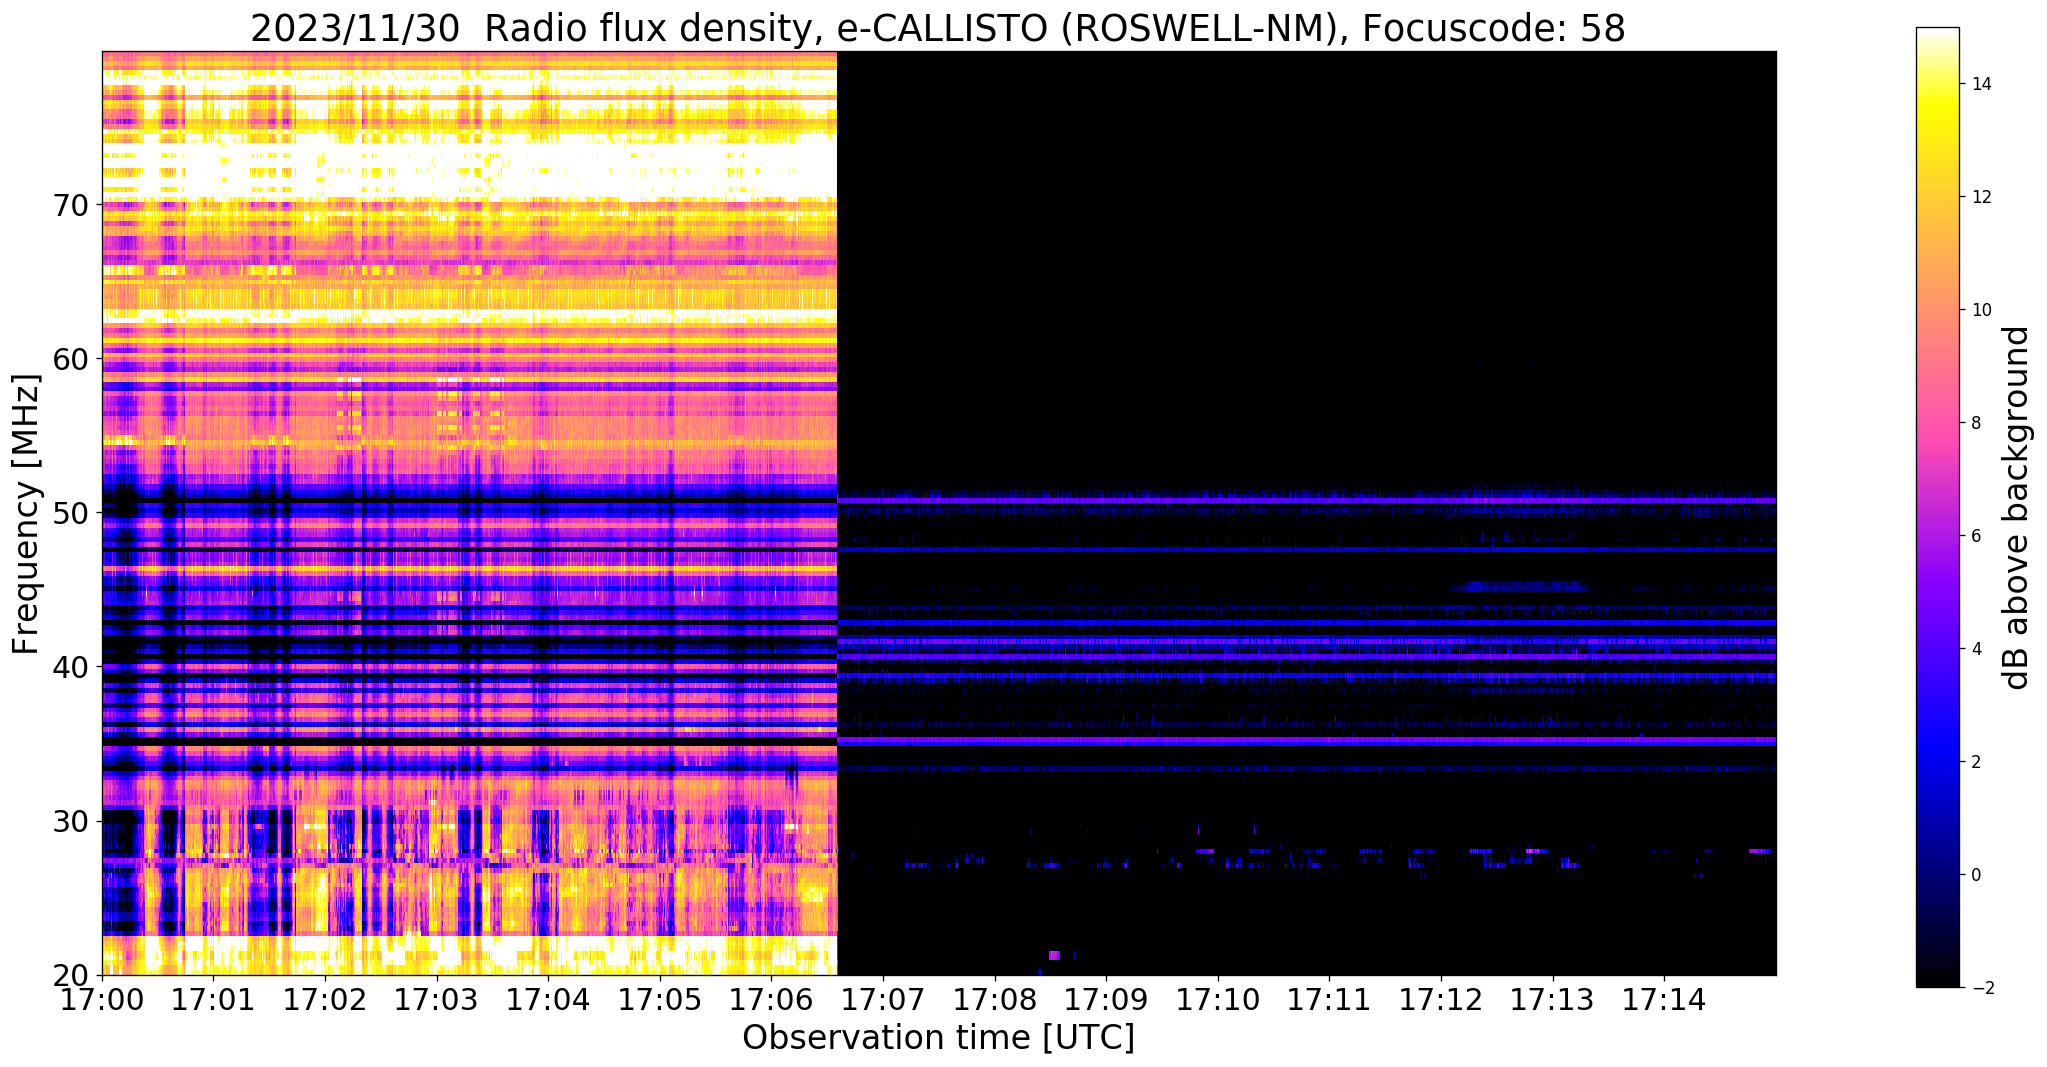Click the 17:10 time tick label

coord(1218,998)
